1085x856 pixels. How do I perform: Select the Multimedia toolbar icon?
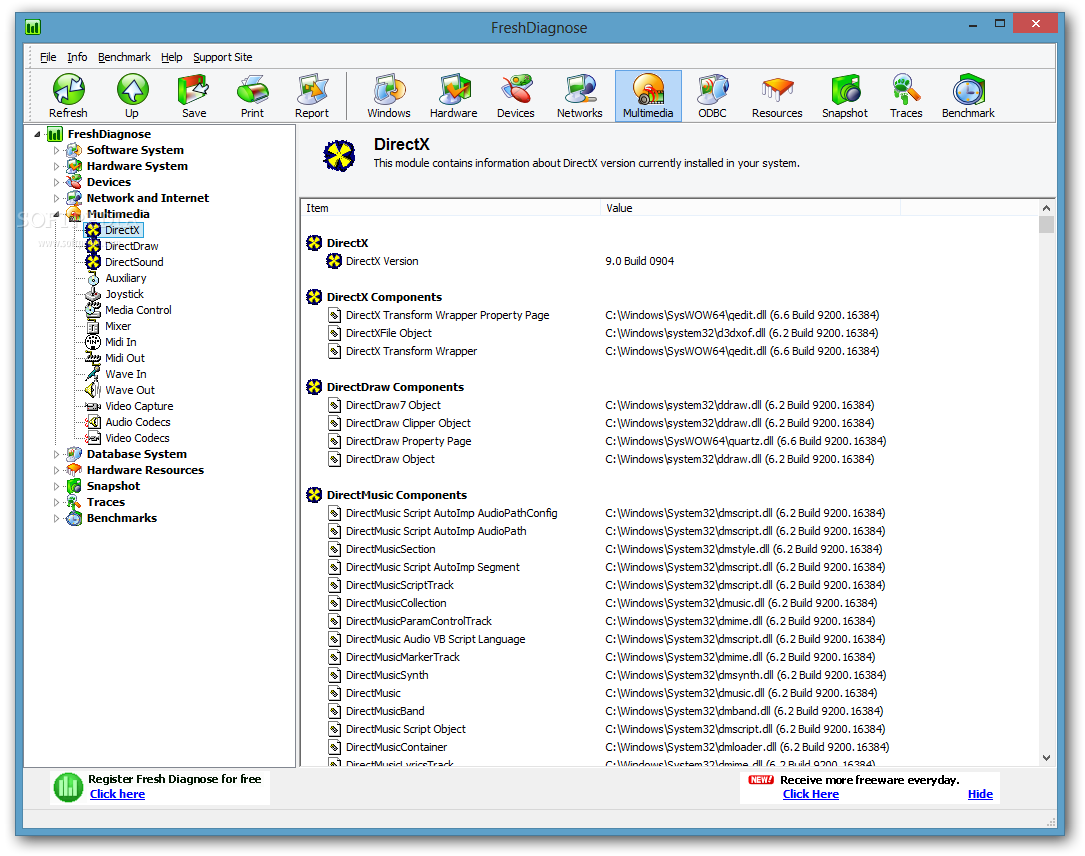(648, 96)
